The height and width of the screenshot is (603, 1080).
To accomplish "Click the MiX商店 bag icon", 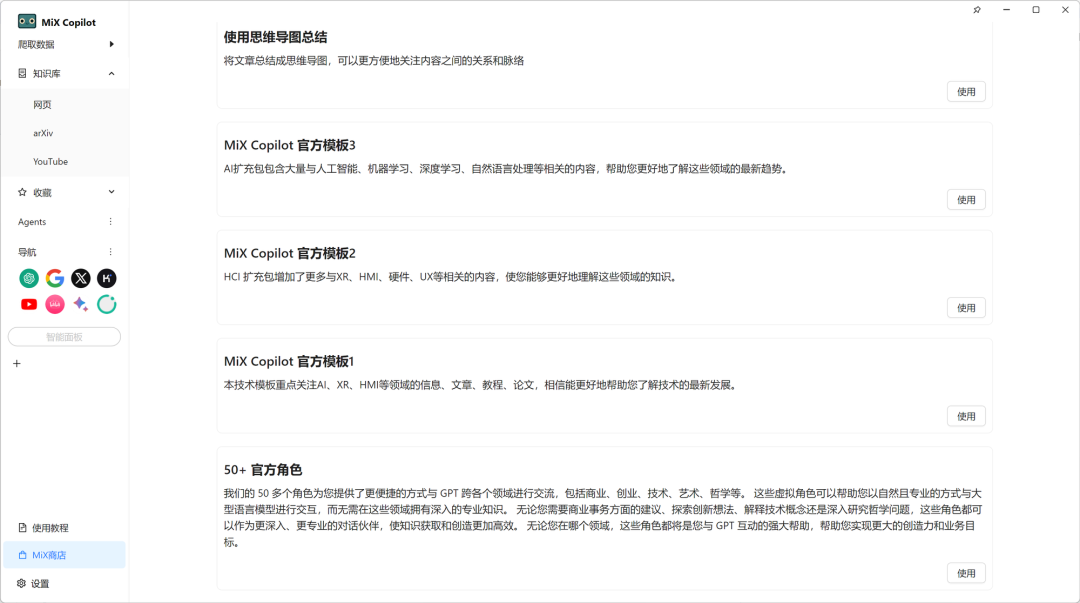I will [x=22, y=555].
